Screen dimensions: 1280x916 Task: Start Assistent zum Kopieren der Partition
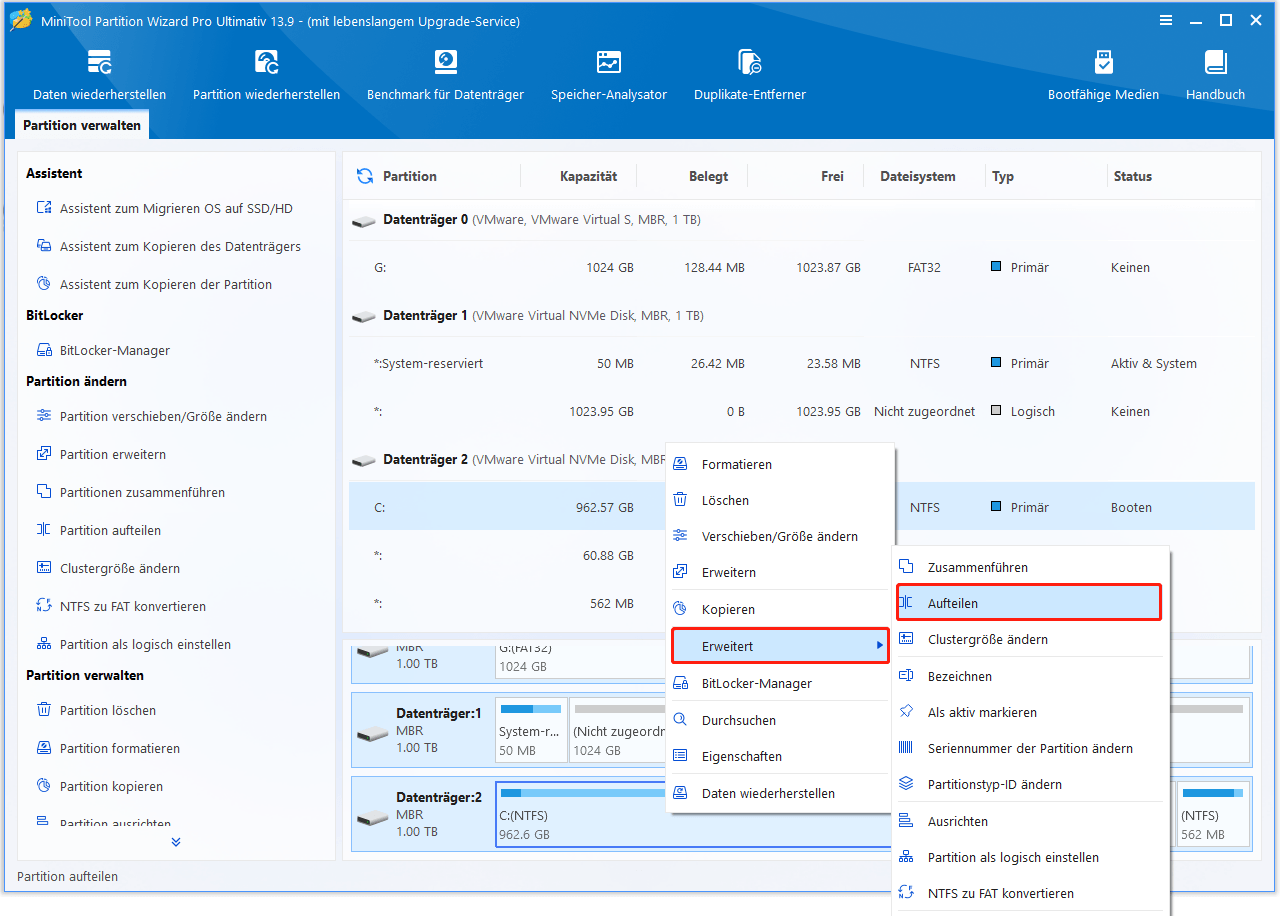[x=154, y=284]
